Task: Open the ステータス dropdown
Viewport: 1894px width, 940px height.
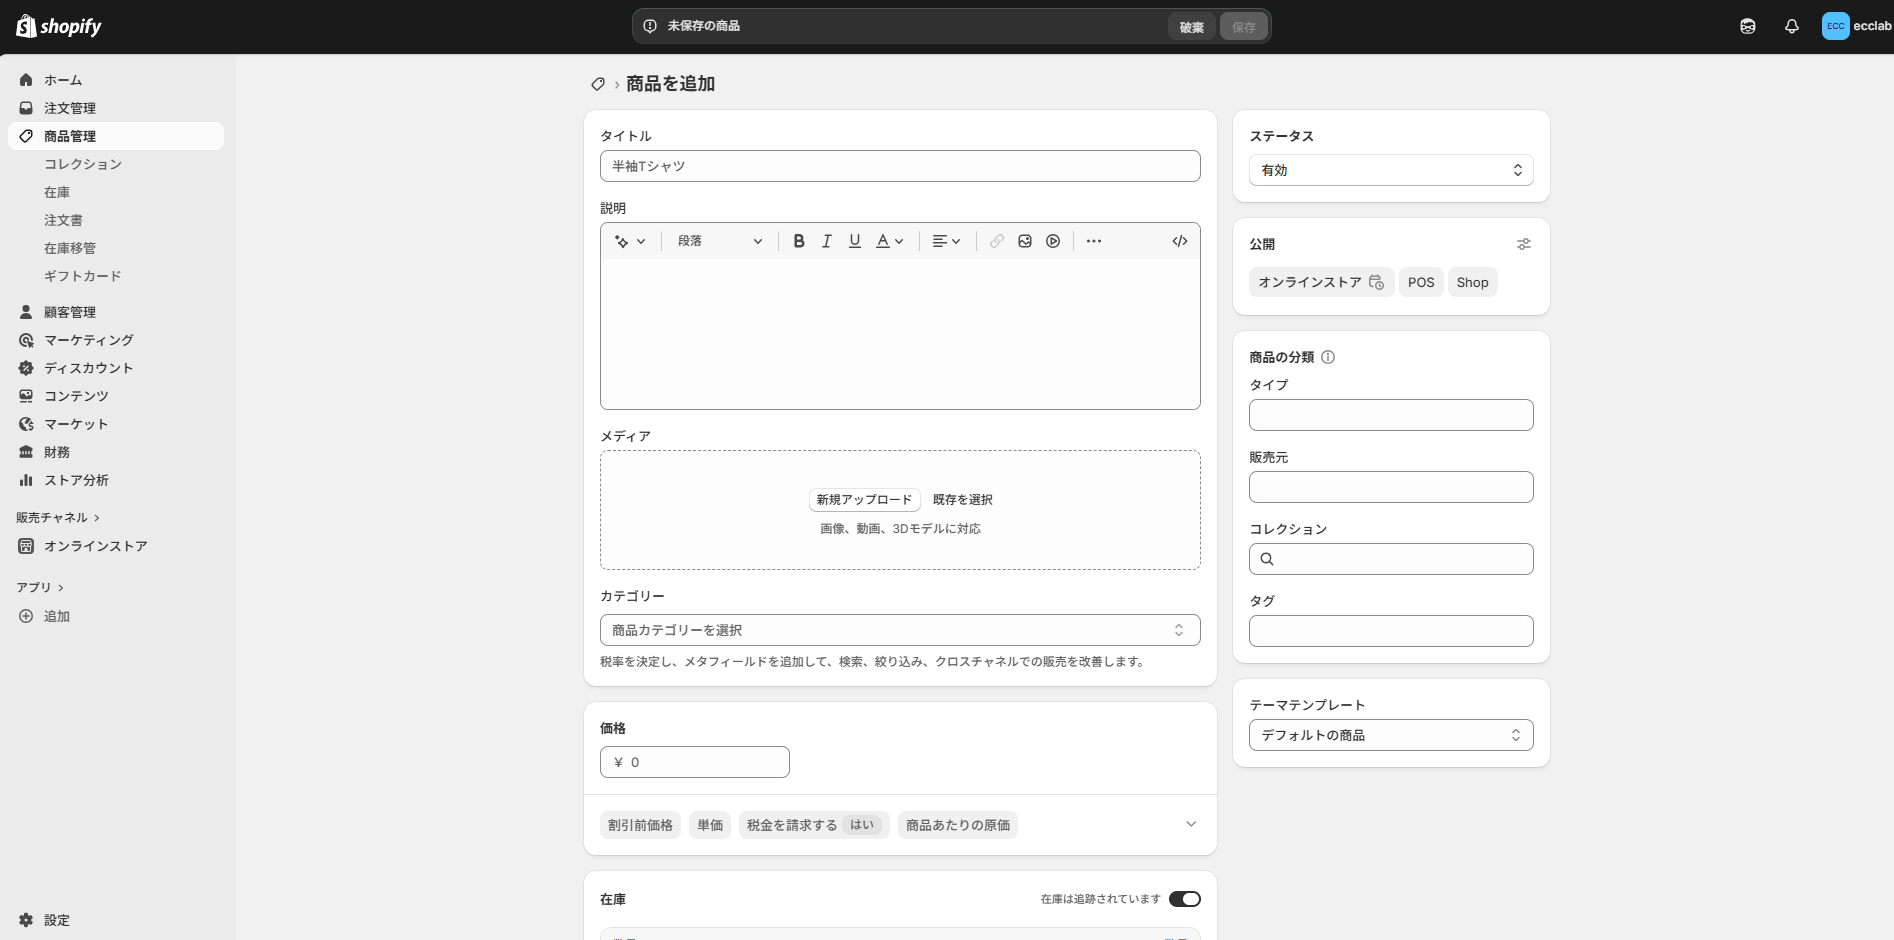Action: tap(1390, 170)
